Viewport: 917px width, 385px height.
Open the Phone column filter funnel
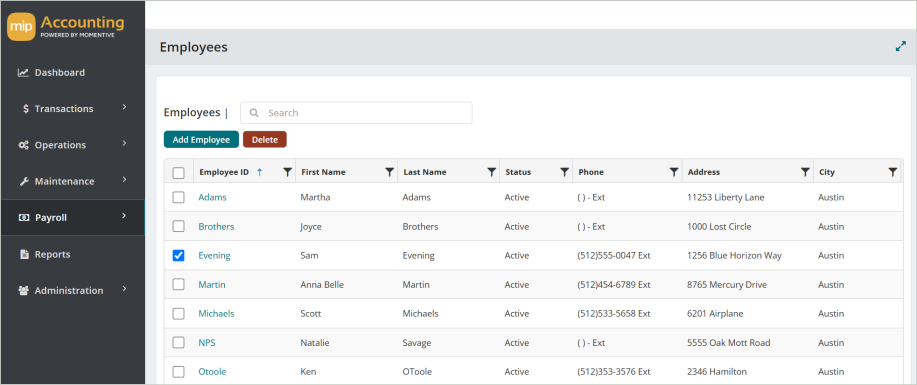point(674,172)
